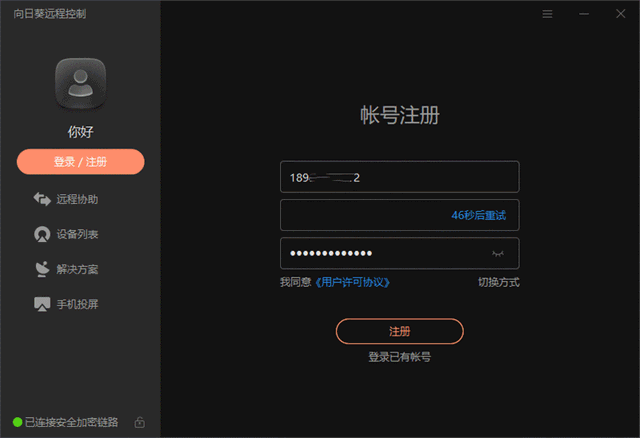Click the 我同意 agreement text
Screen dimensions: 640x438
point(296,282)
